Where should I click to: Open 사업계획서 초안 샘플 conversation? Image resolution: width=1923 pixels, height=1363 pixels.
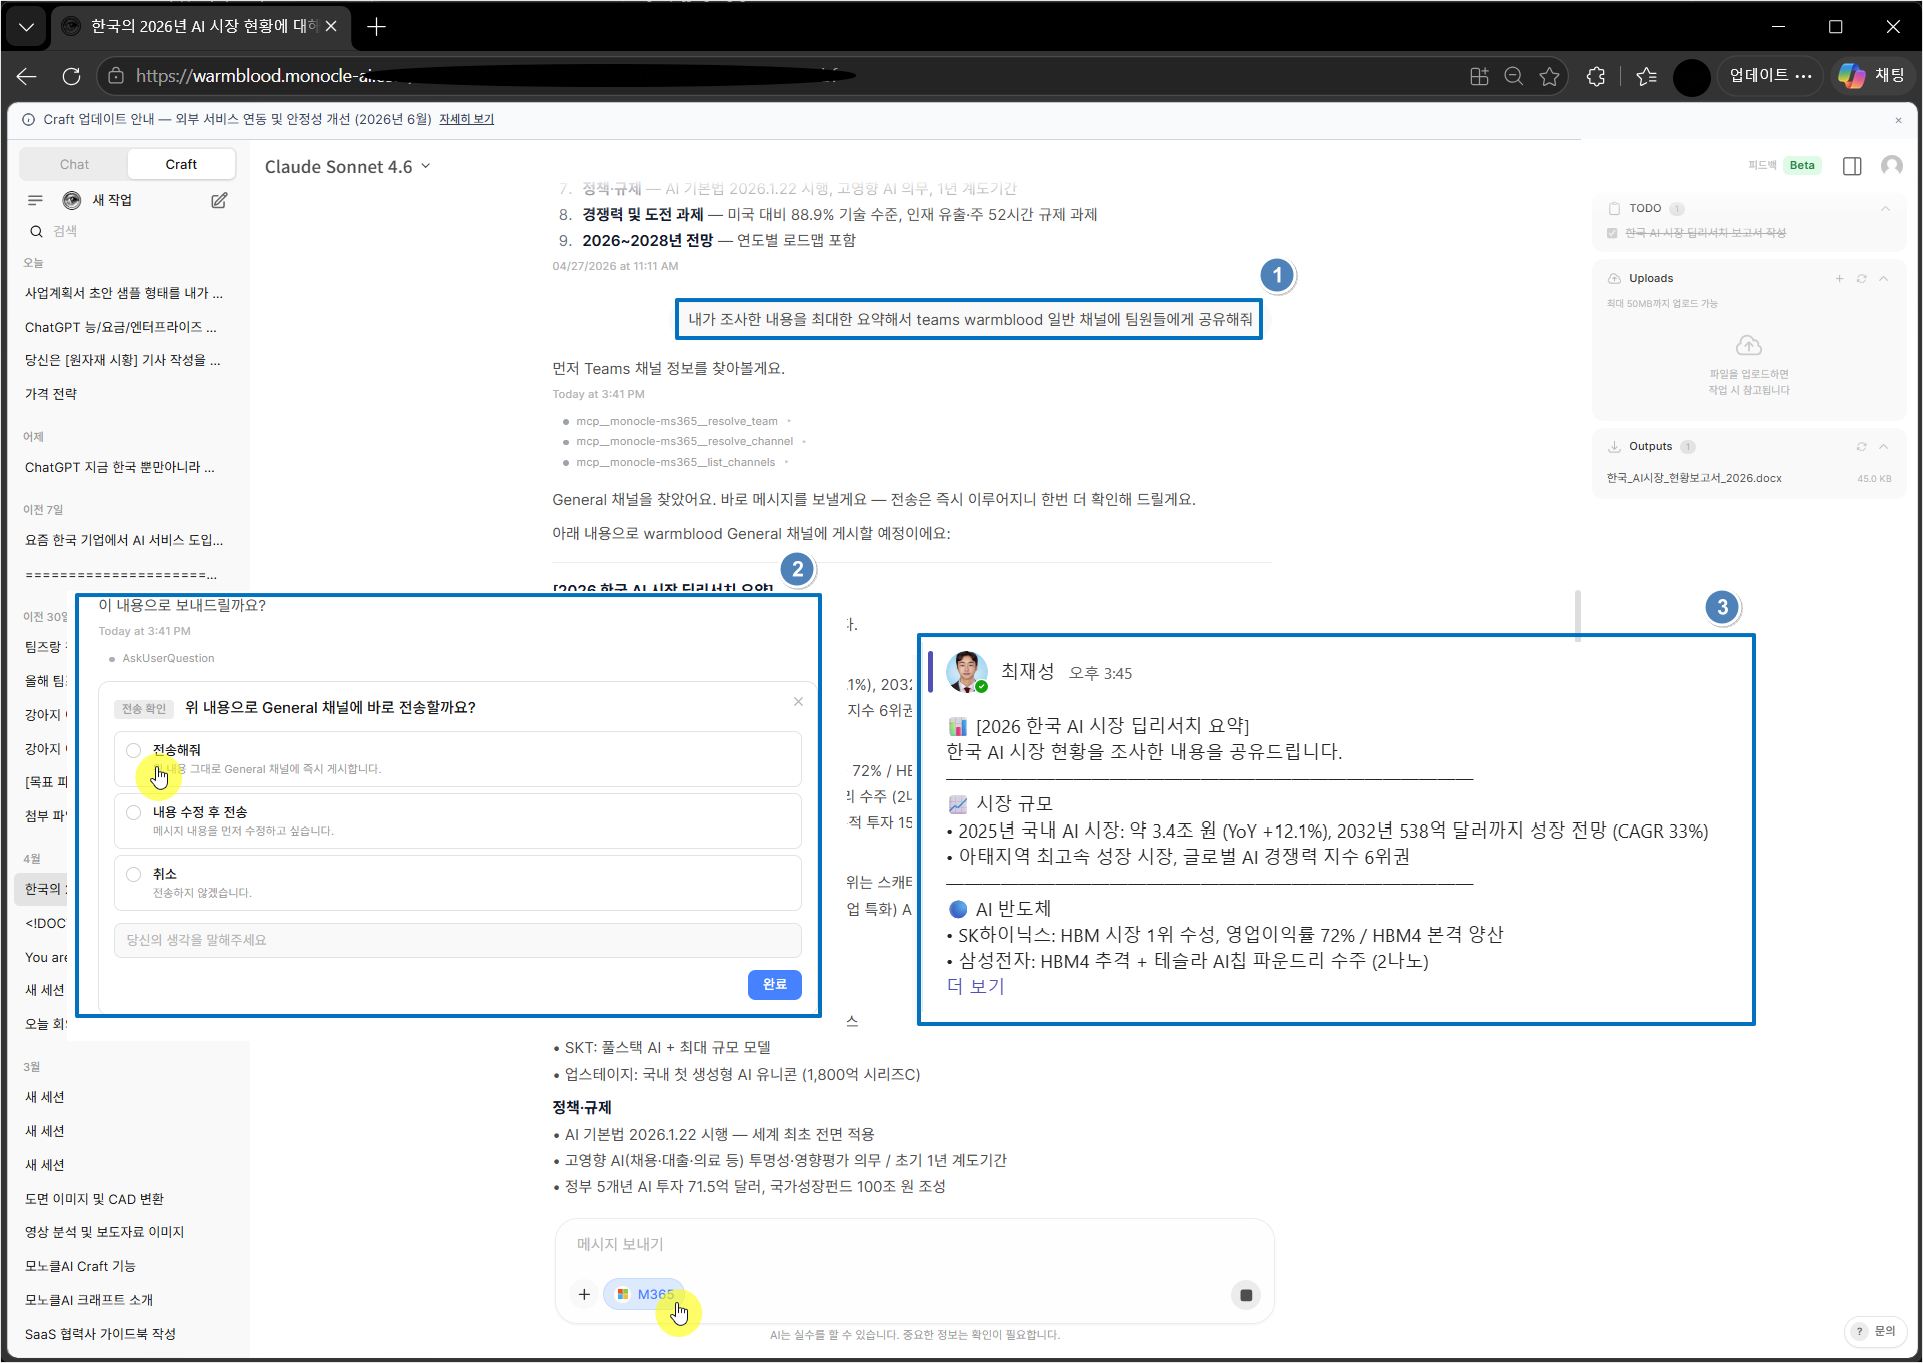124,293
